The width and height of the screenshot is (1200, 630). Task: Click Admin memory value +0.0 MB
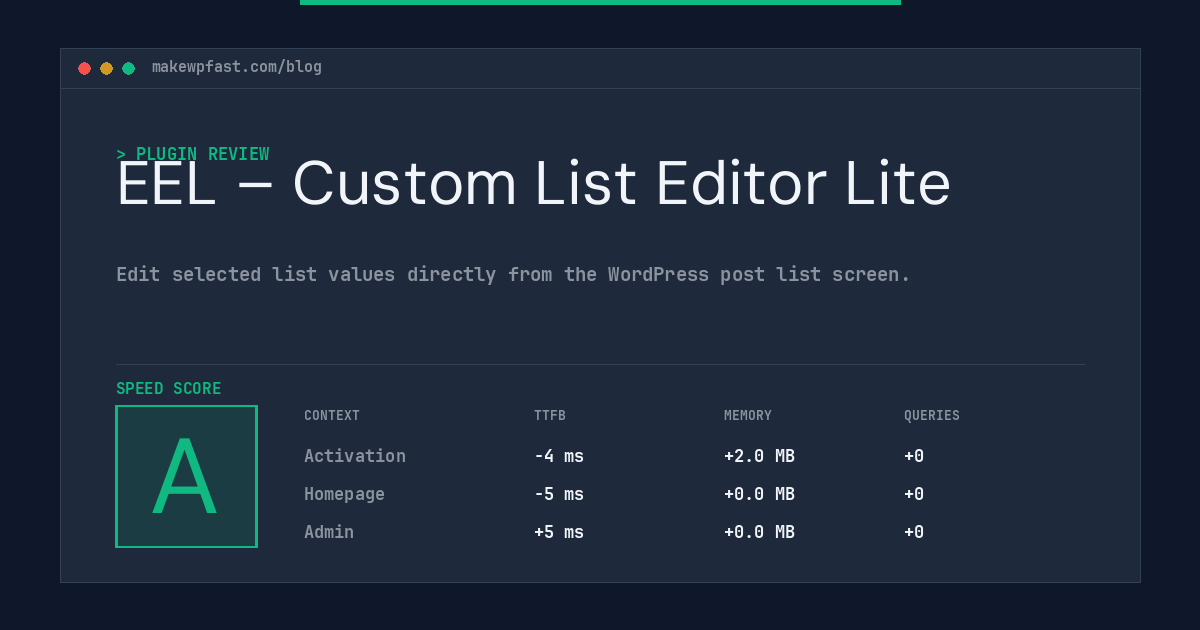tap(759, 532)
